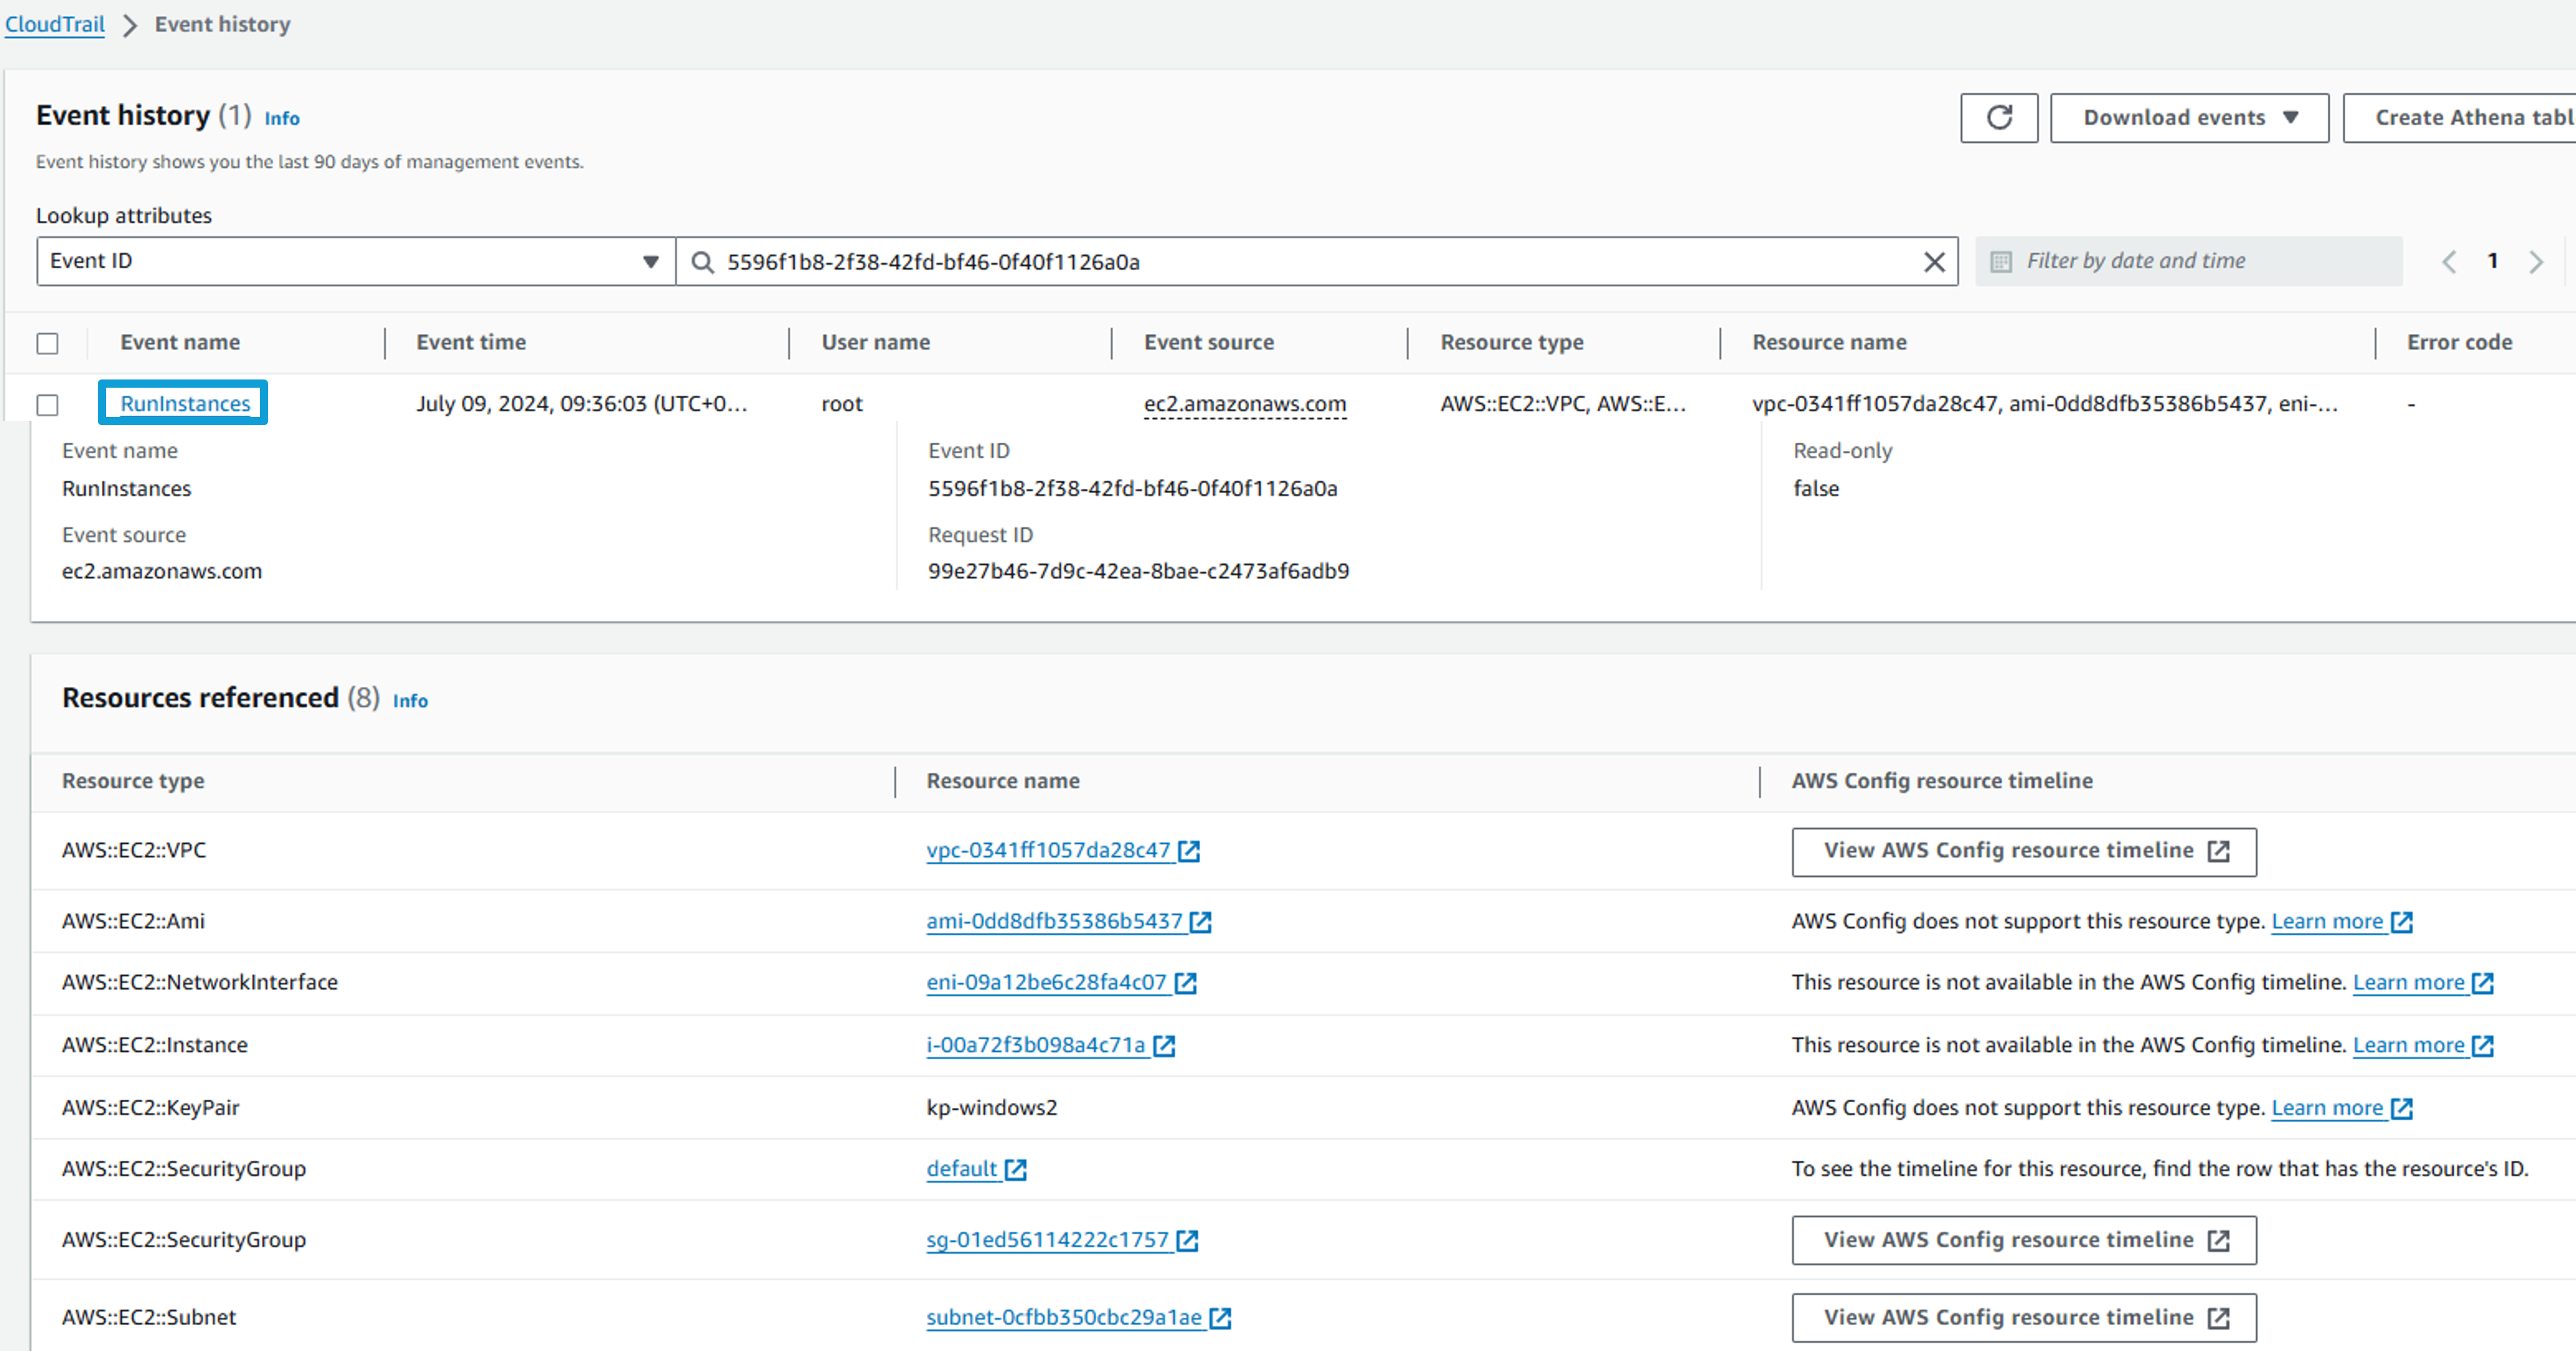Click Learn more external icon in Instance row
Image resolution: width=2576 pixels, height=1351 pixels.
pos(2483,1046)
